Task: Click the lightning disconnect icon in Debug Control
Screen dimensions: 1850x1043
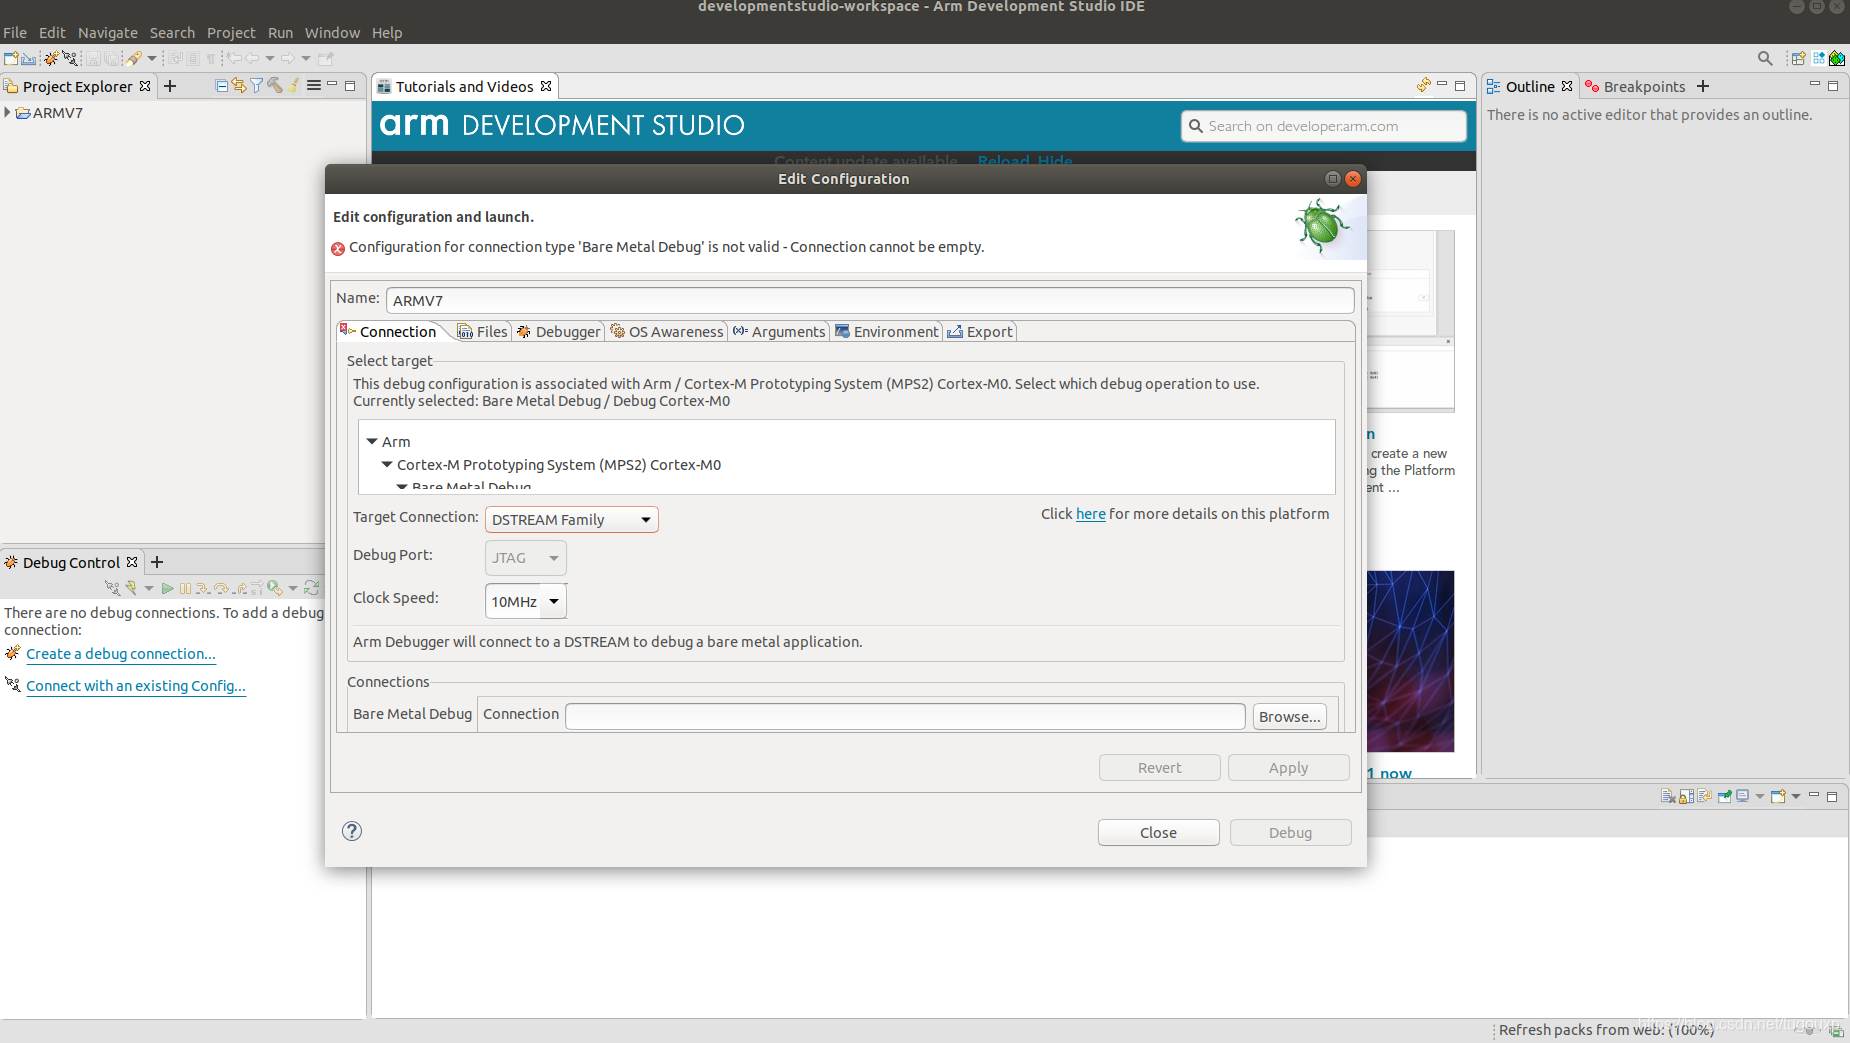Action: pos(131,588)
